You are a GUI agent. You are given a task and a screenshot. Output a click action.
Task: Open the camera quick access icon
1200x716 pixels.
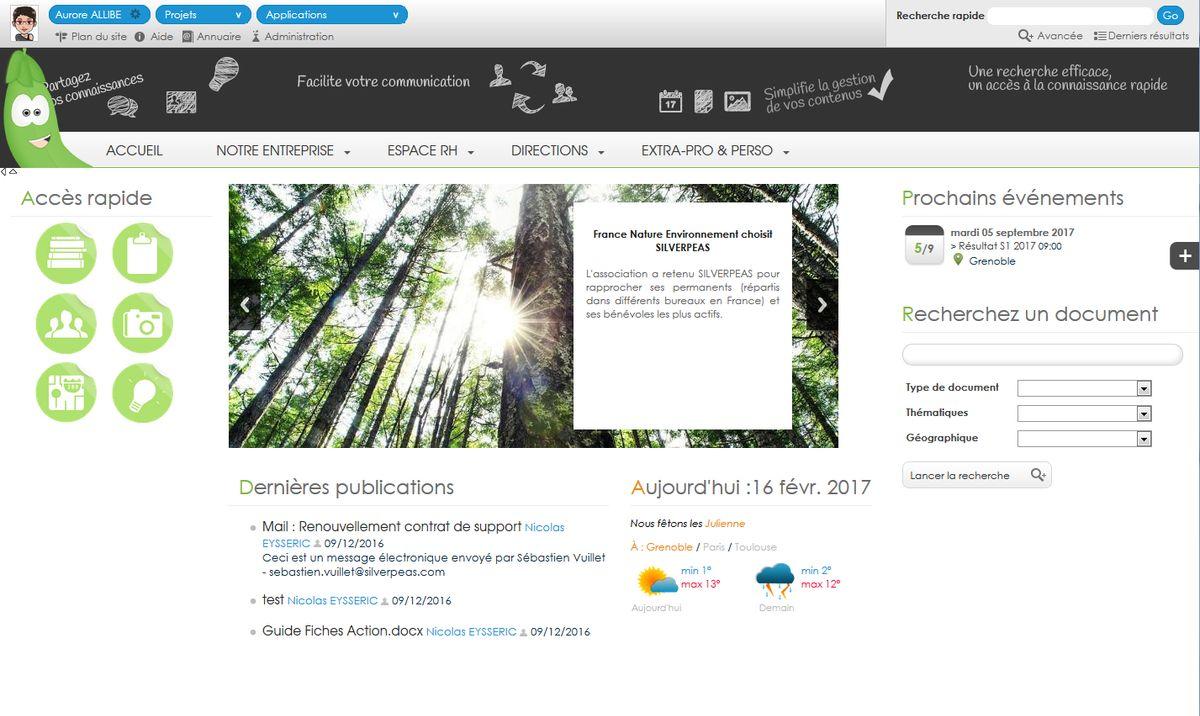pos(143,323)
